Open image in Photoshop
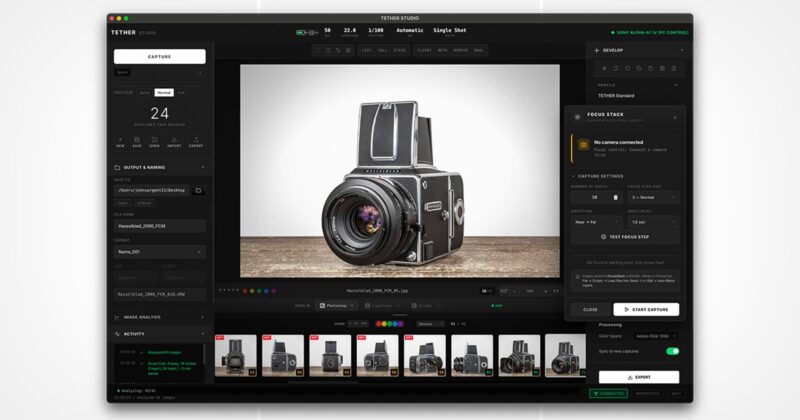The width and height of the screenshot is (800, 420). click(x=337, y=306)
